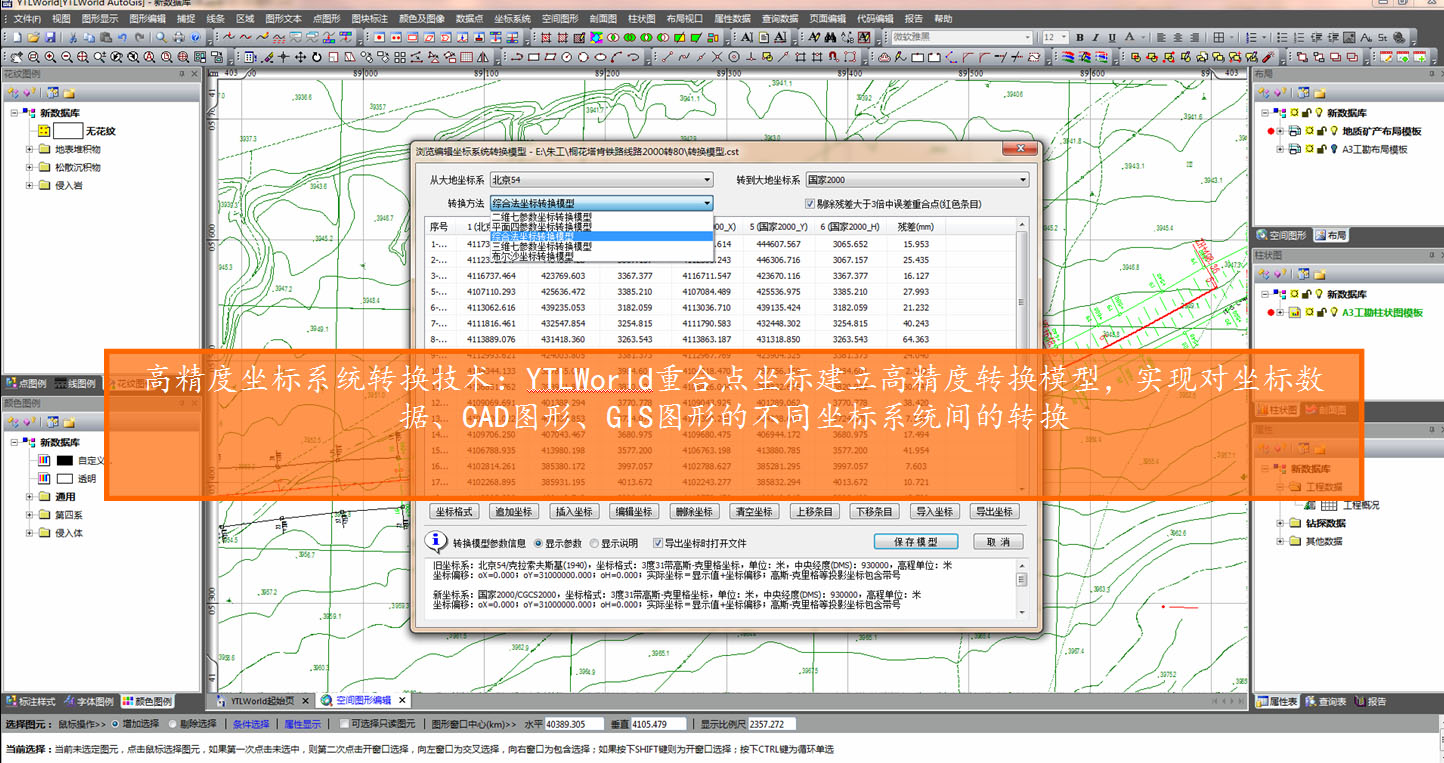This screenshot has width=1444, height=763.
Task: Open the 图形编辑 menu
Action: coord(148,18)
